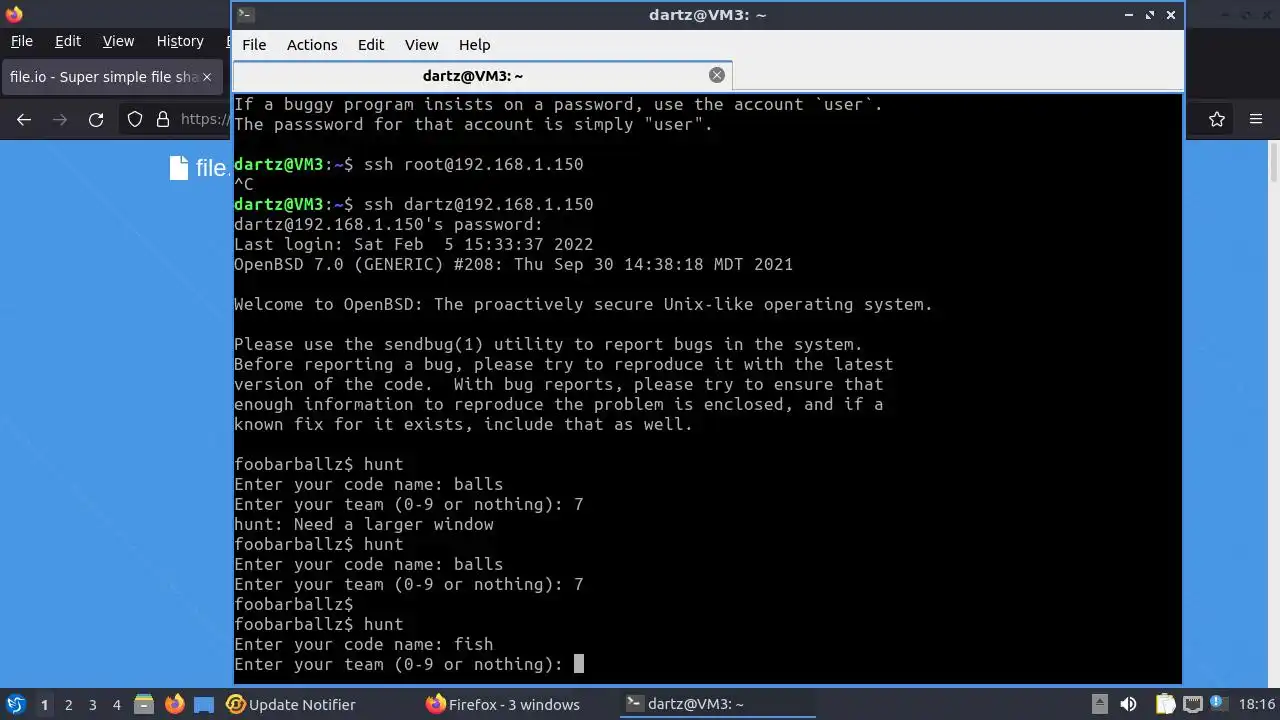Switch to workspace 2
The image size is (1280, 720).
(x=68, y=705)
